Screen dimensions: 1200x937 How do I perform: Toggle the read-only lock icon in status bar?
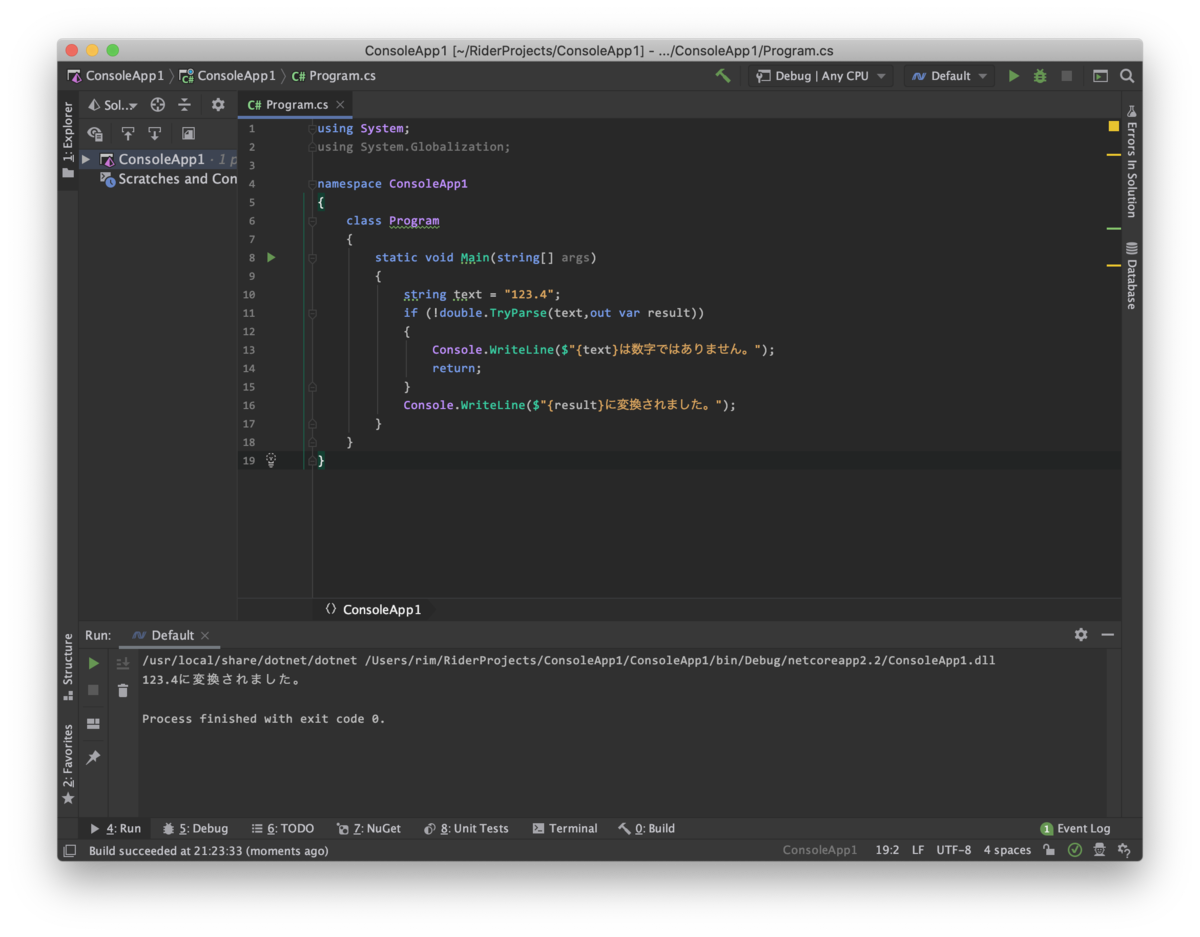(1048, 850)
